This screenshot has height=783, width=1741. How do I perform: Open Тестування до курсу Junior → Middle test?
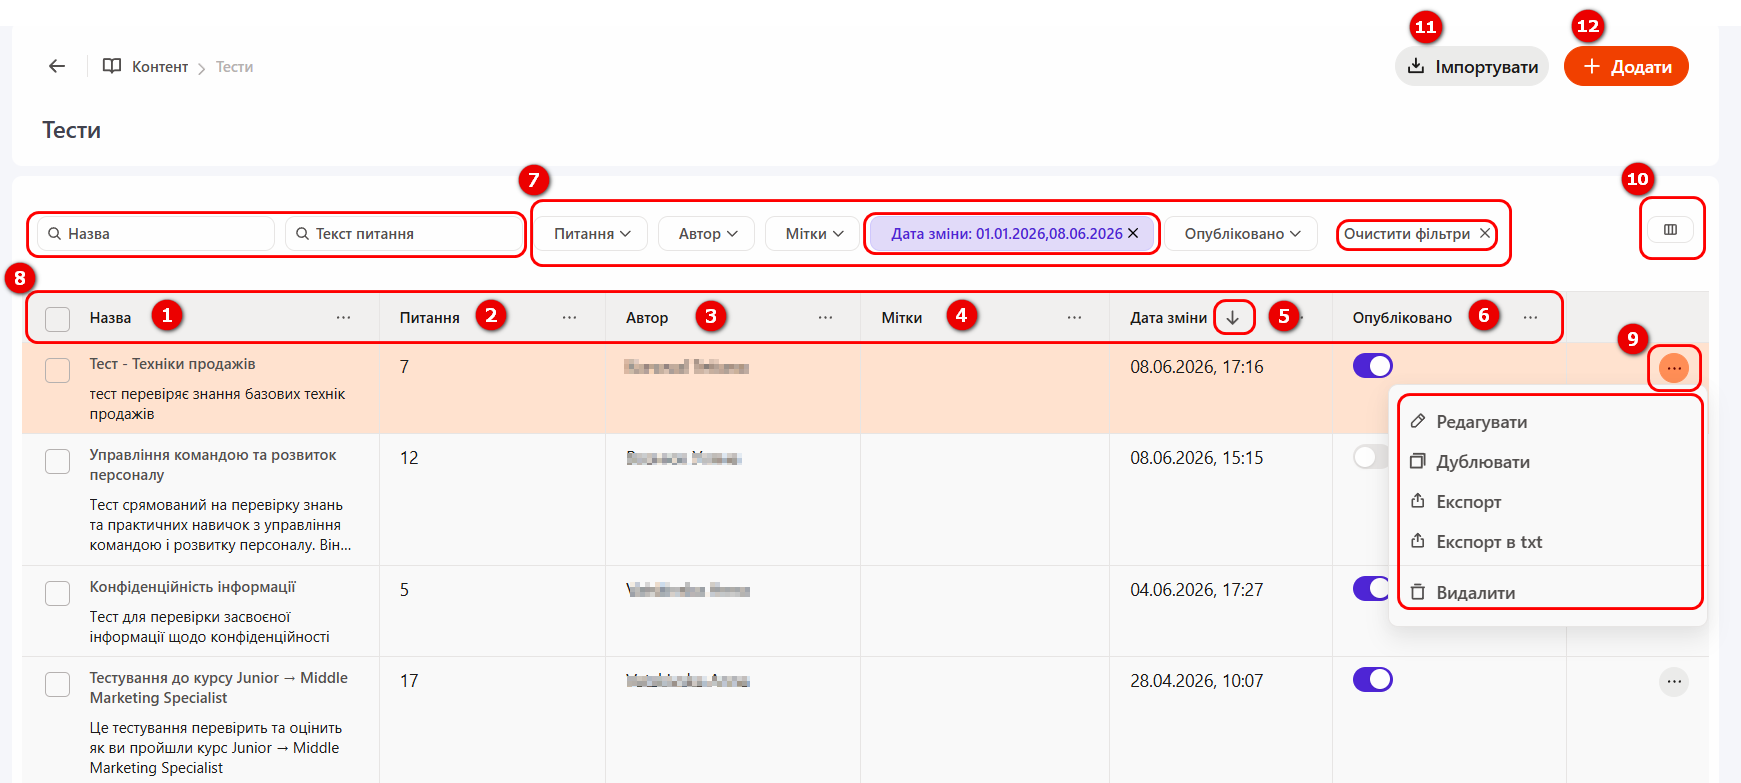[219, 688]
